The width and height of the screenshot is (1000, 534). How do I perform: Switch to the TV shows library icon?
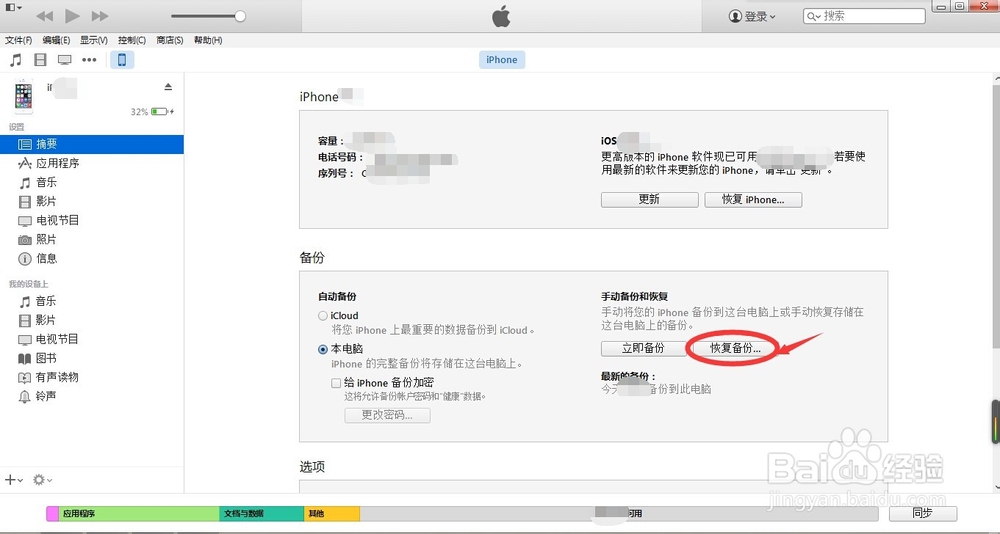click(64, 60)
